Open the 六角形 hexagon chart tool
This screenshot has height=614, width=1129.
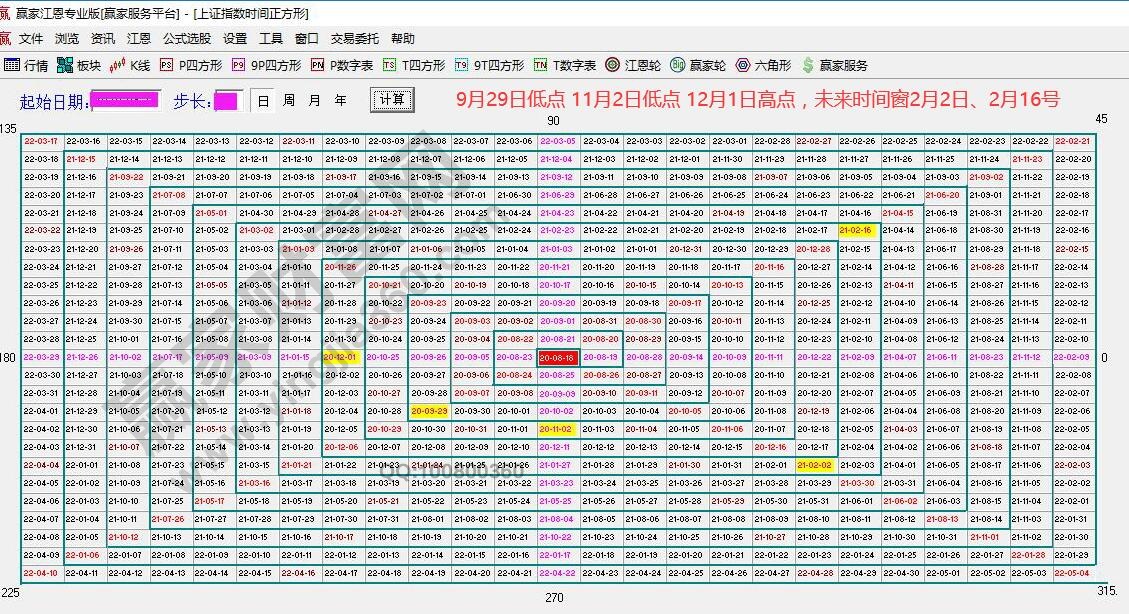pyautogui.click(x=763, y=65)
